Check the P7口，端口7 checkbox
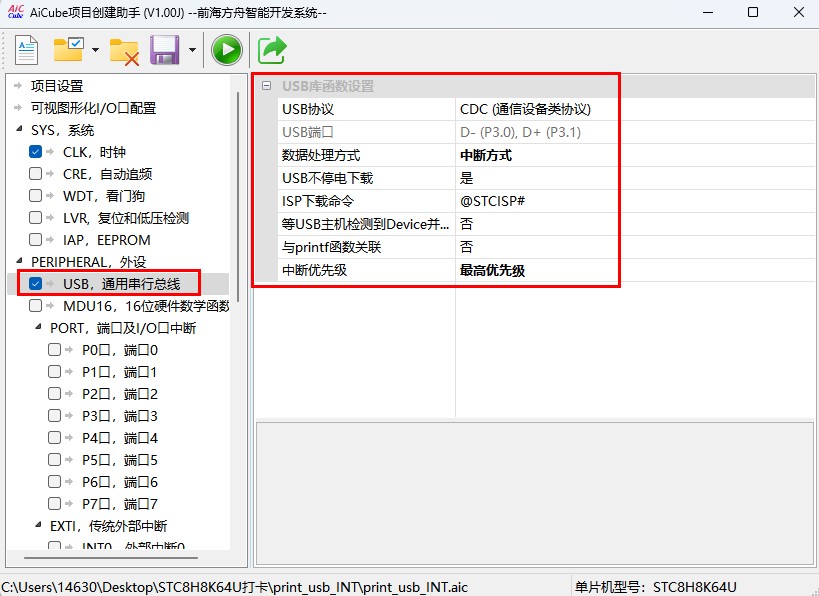This screenshot has height=596, width=819. coord(54,504)
